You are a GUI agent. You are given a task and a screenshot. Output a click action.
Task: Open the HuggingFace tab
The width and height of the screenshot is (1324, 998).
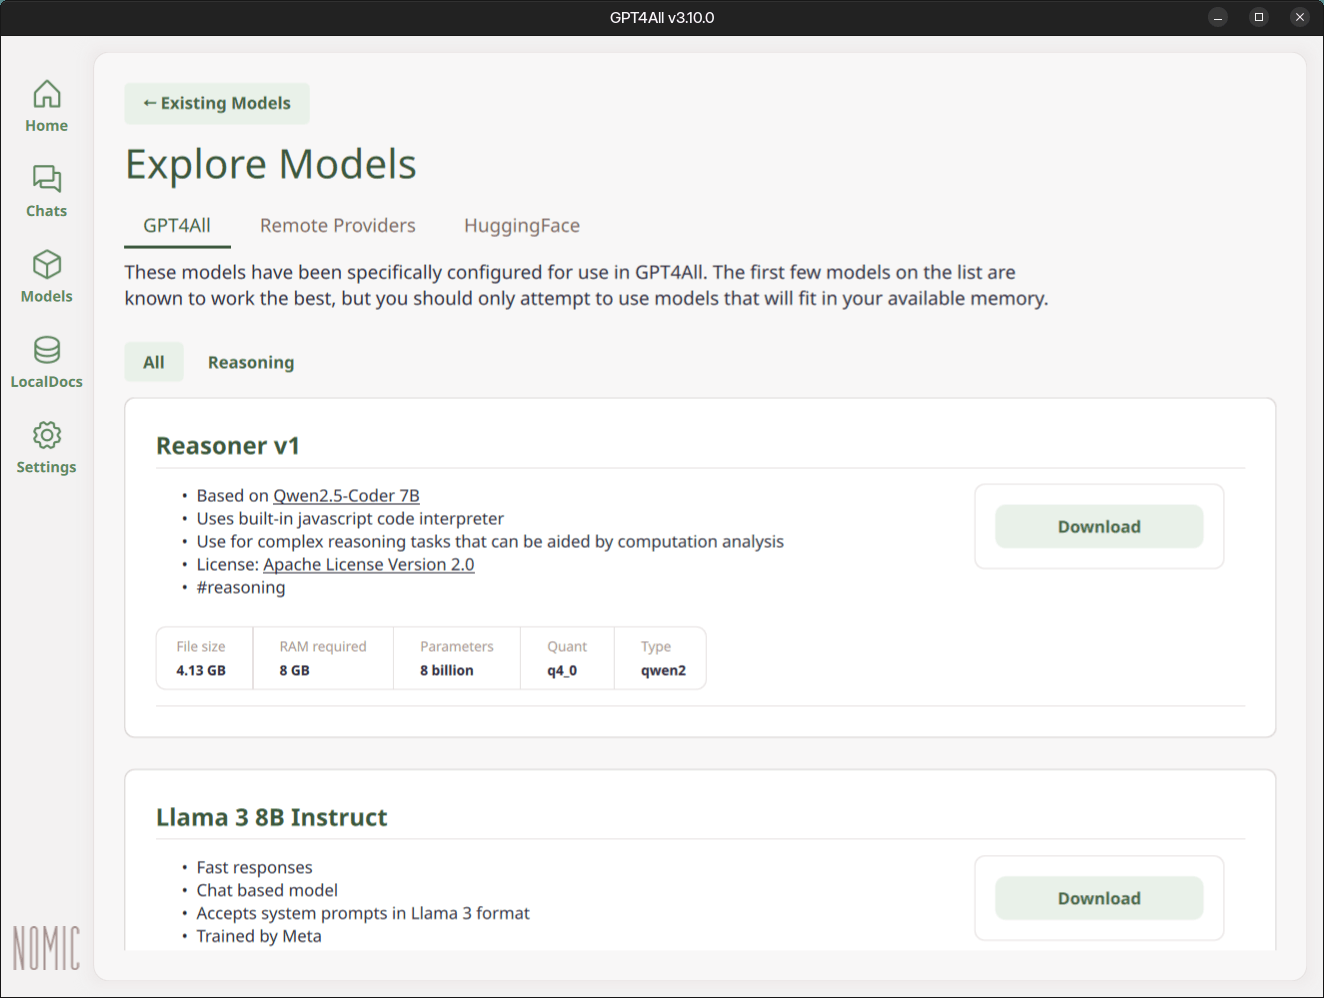click(x=521, y=226)
